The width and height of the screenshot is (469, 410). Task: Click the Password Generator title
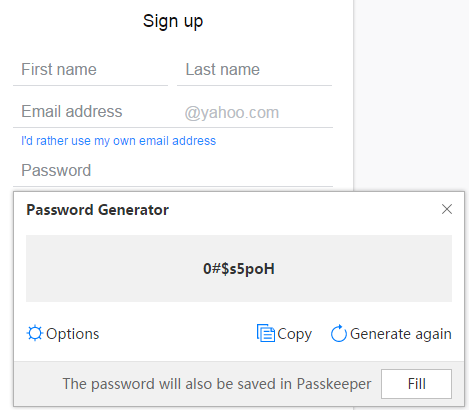[x=98, y=210]
